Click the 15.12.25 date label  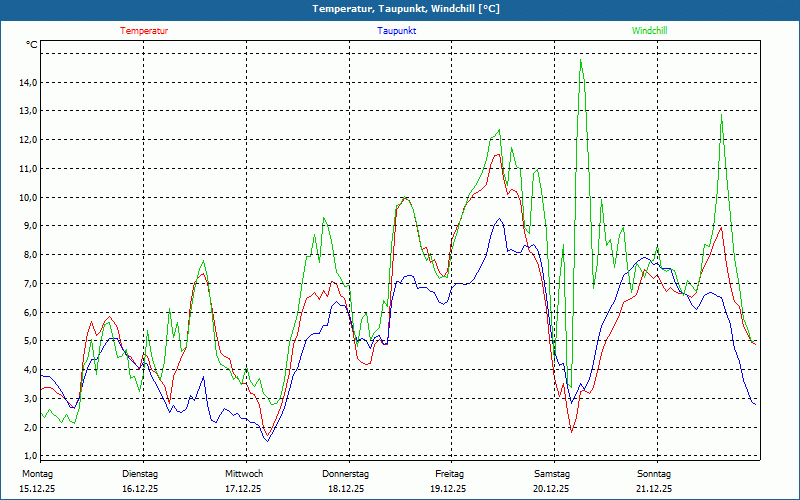click(39, 489)
